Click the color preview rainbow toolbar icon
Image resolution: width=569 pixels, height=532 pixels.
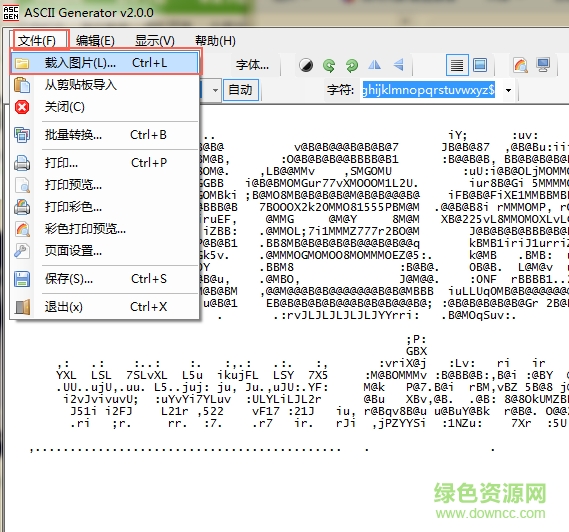[x=520, y=65]
